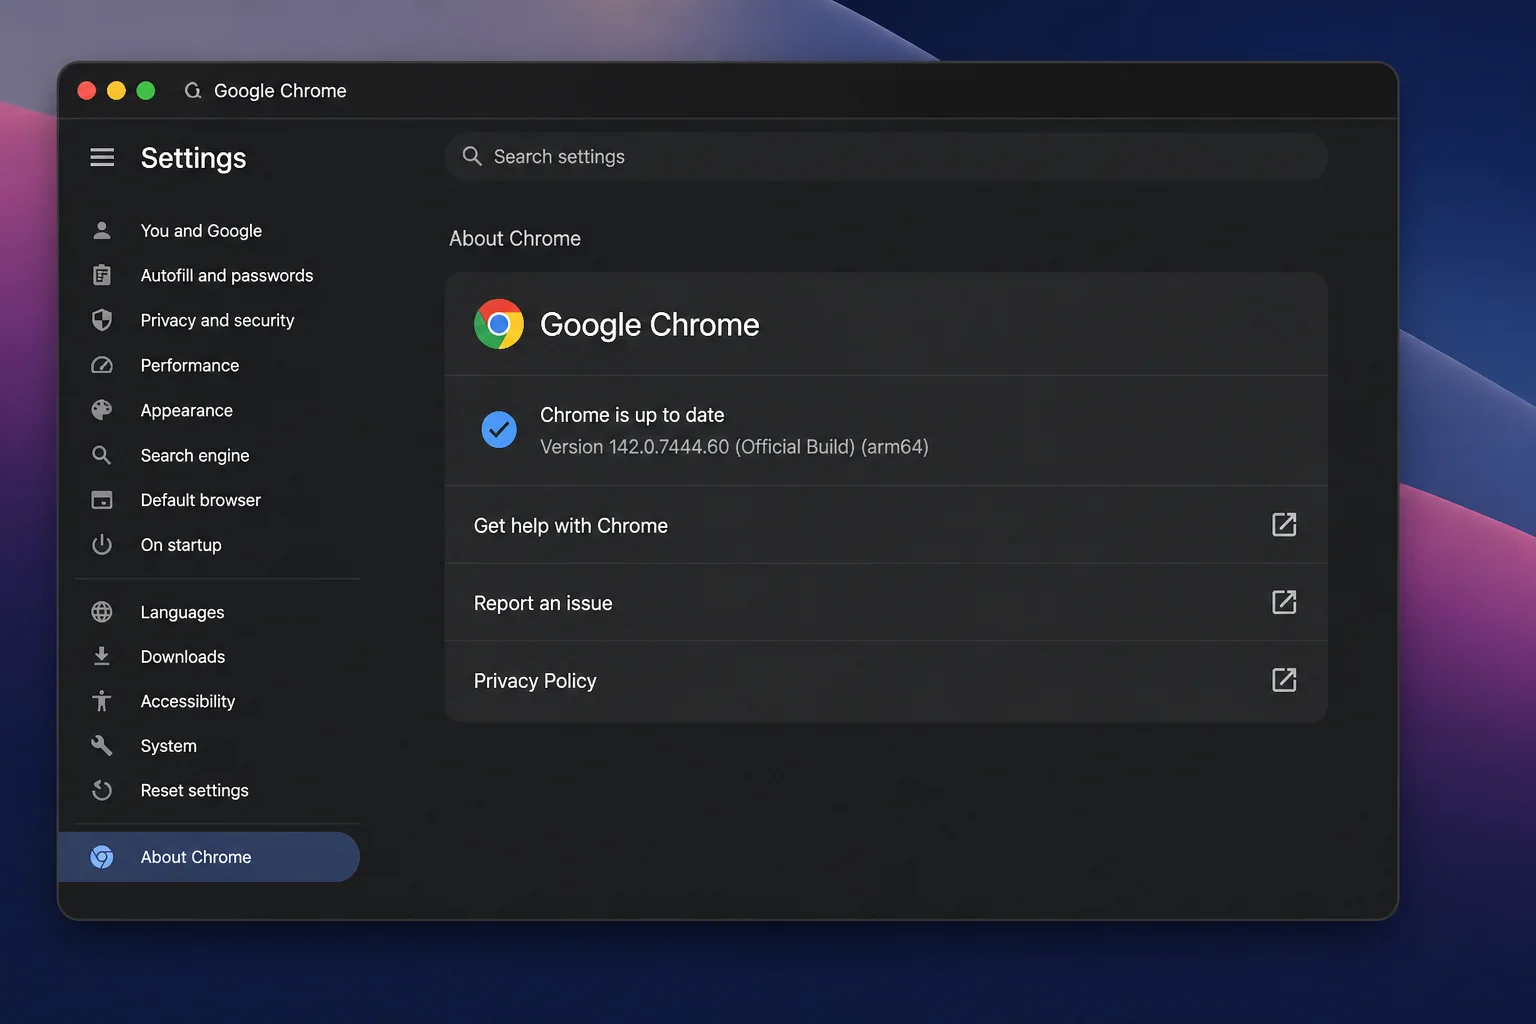Click the Google Chrome title bar text
Viewport: 1536px width, 1024px height.
click(x=280, y=91)
